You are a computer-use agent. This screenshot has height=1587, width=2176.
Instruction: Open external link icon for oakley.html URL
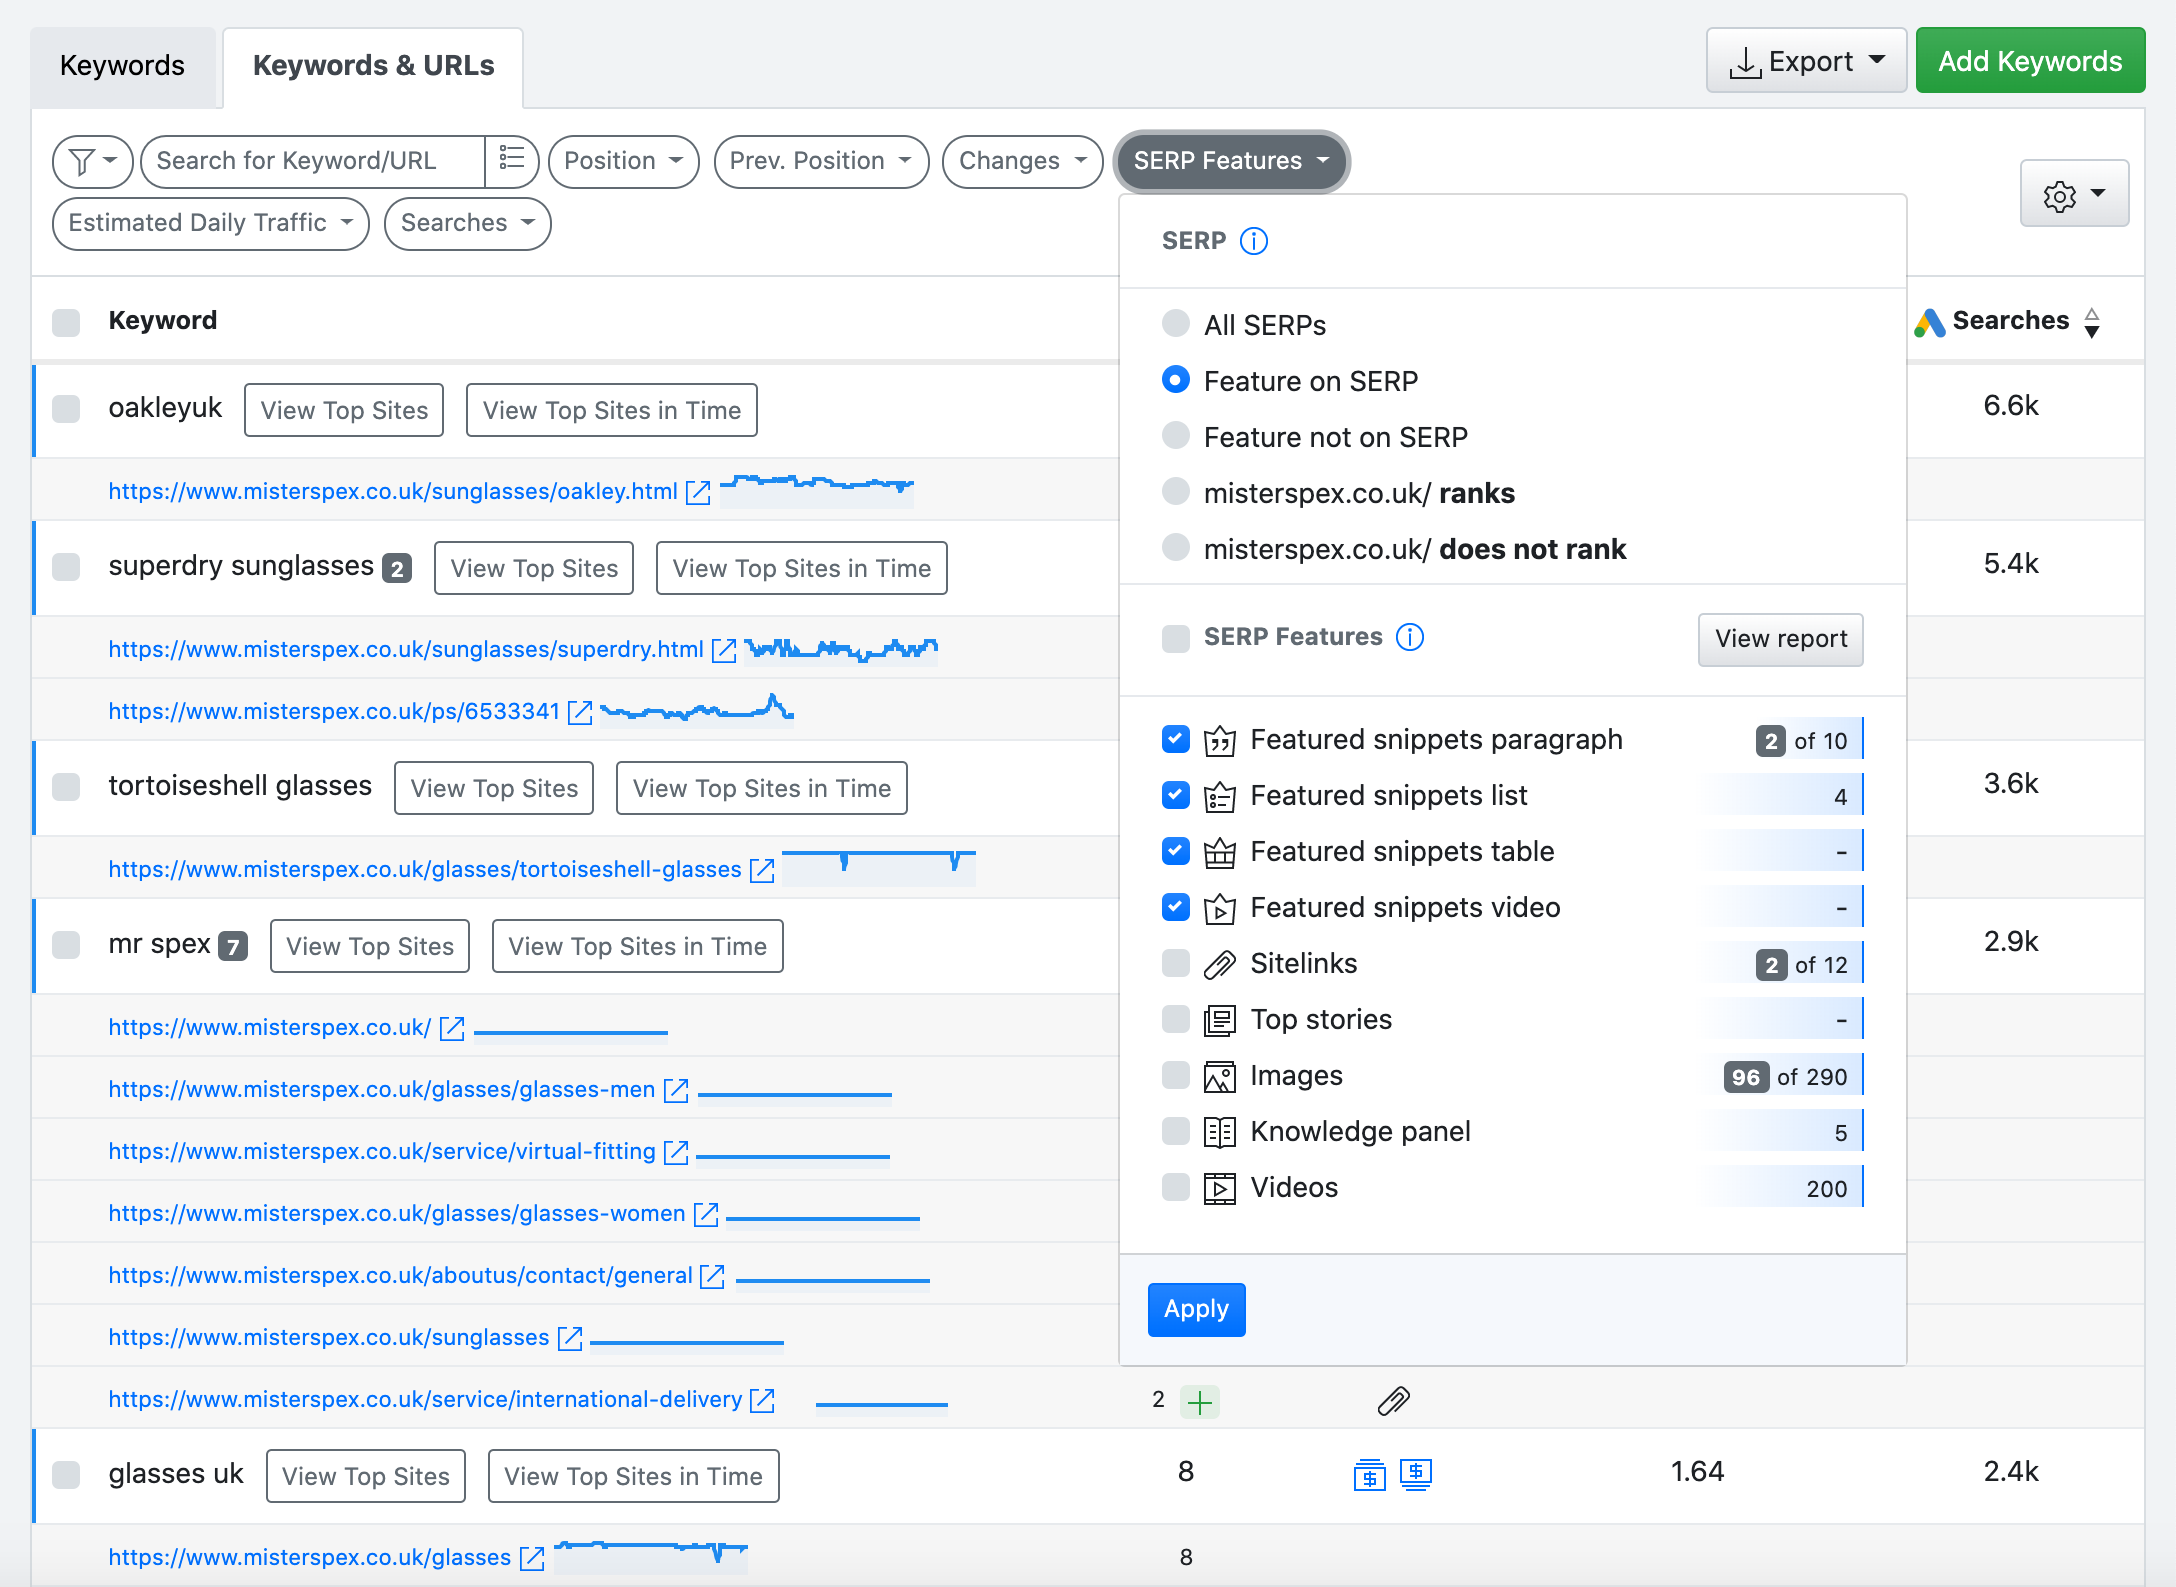pos(698,492)
